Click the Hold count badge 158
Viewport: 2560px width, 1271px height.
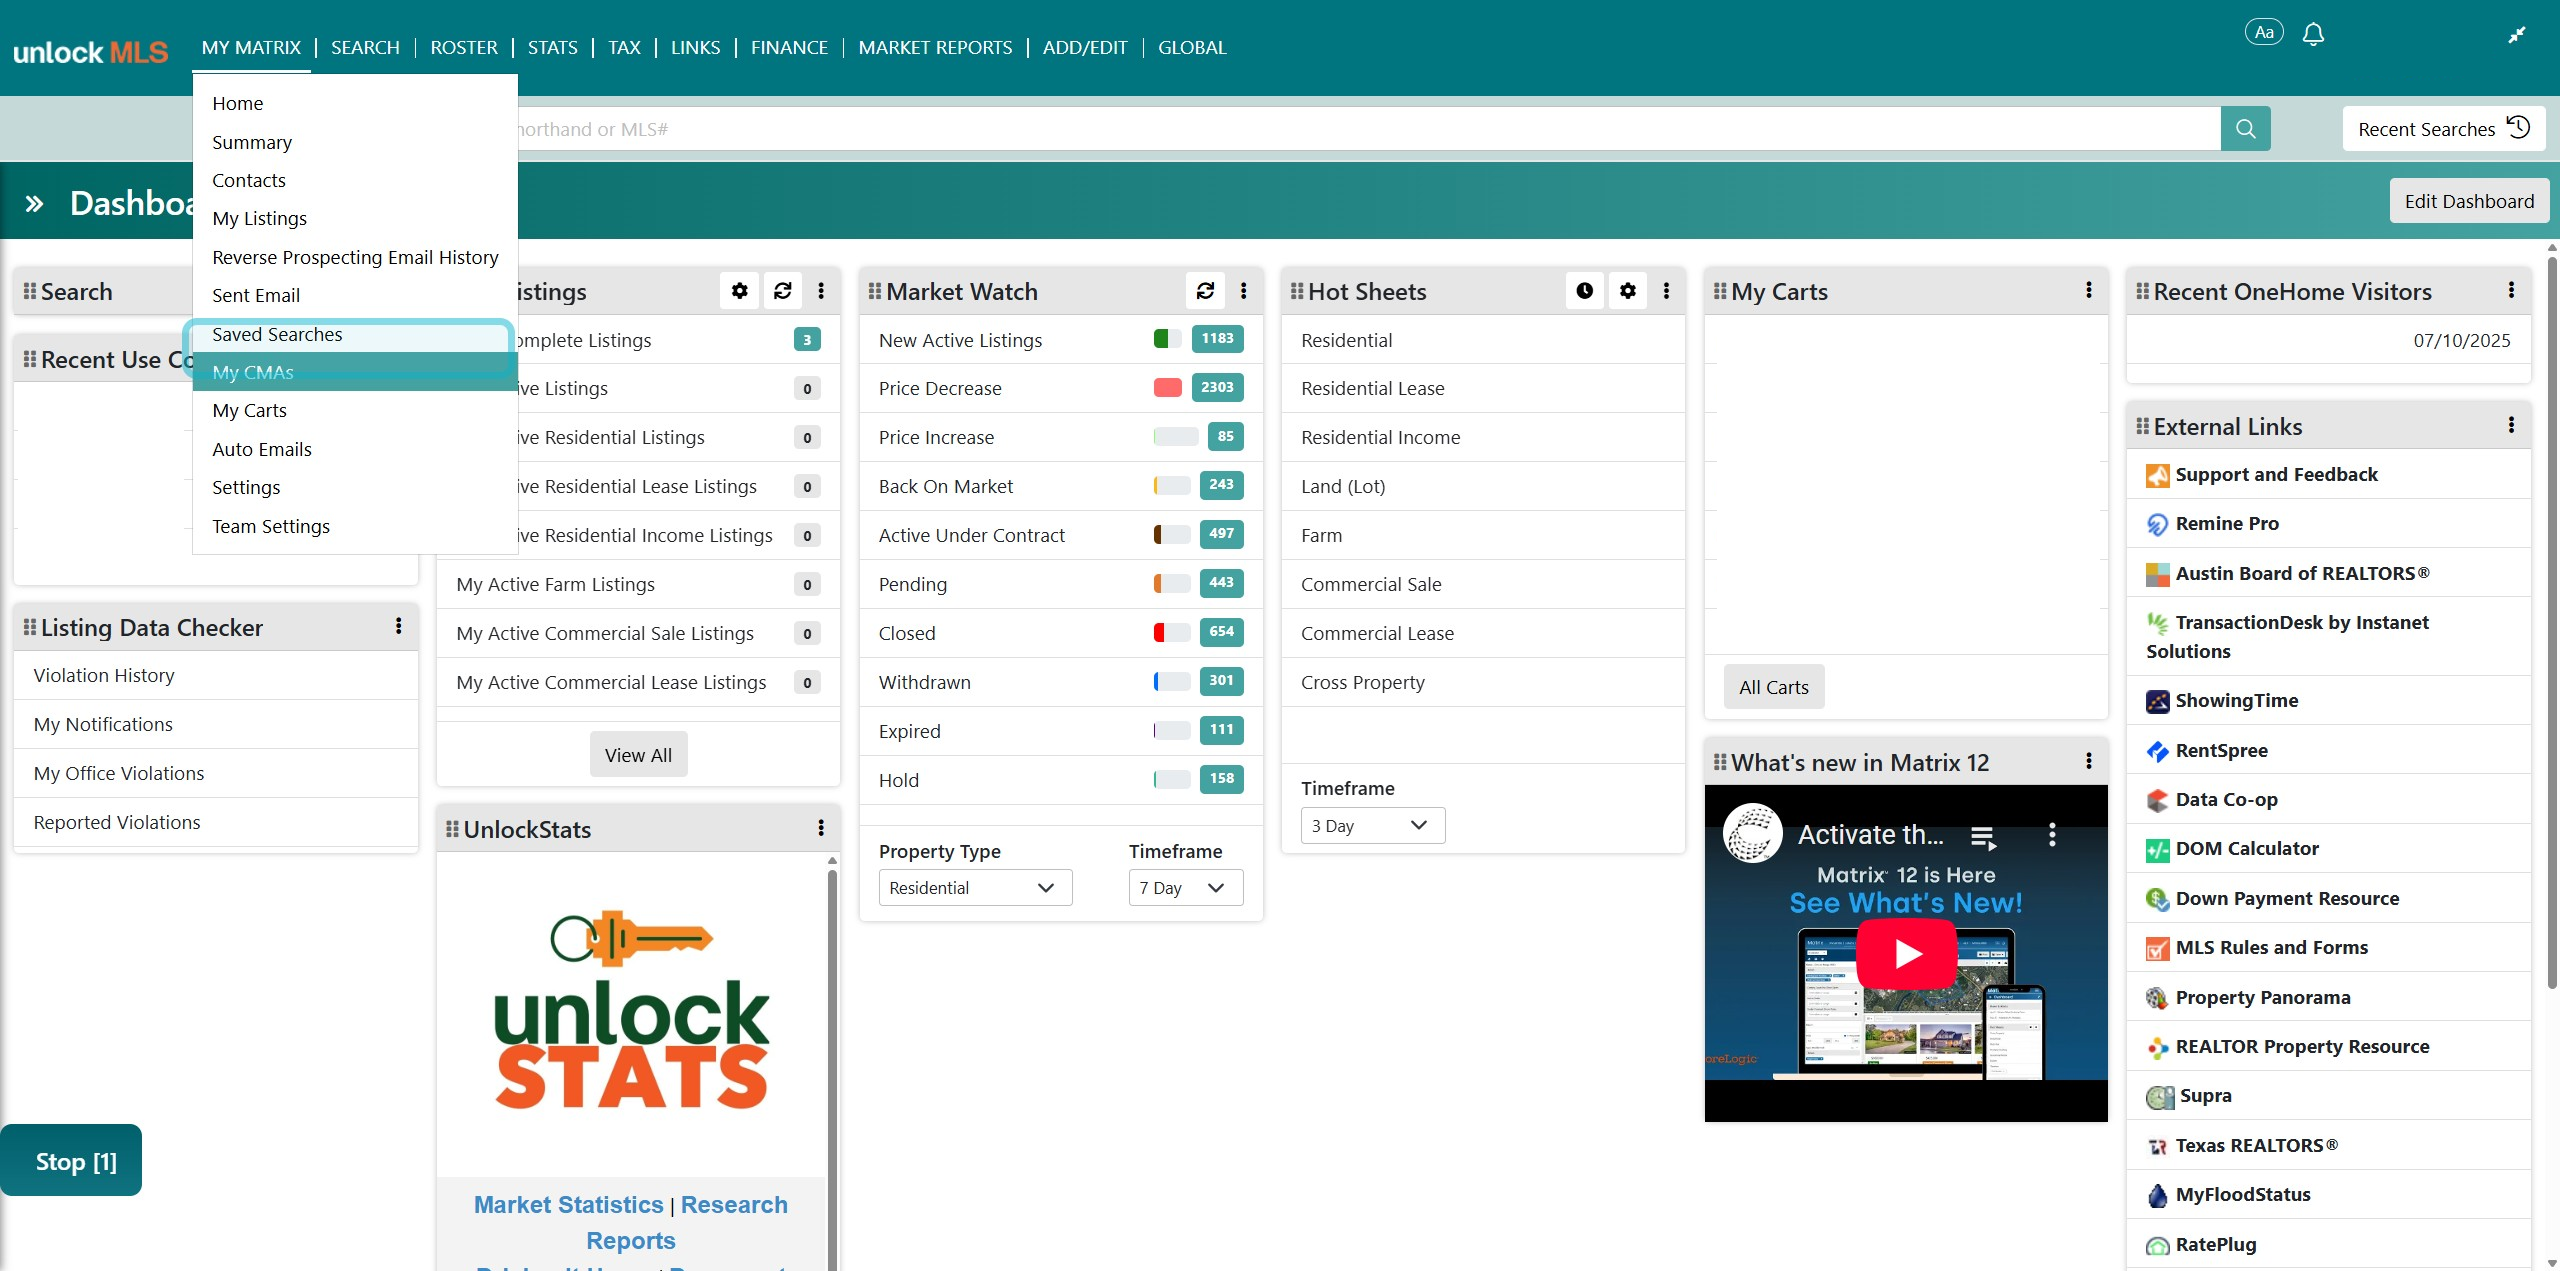tap(1221, 779)
